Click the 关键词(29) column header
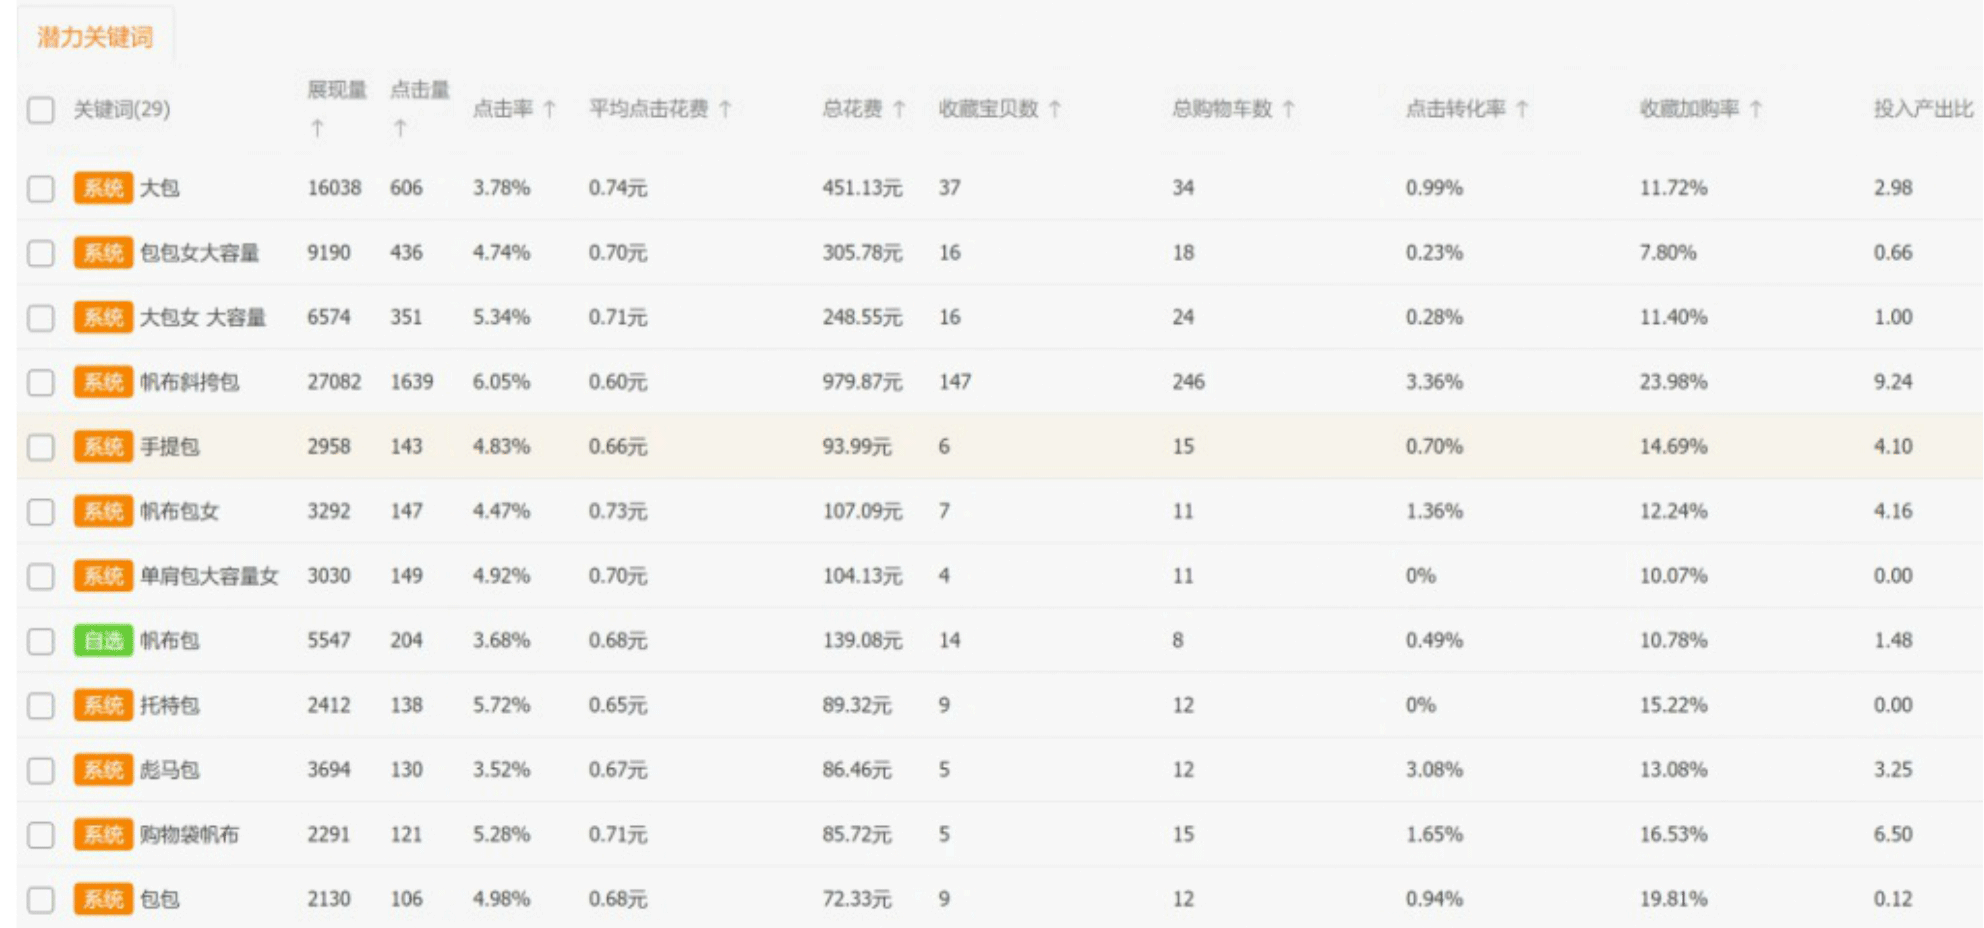The width and height of the screenshot is (1984, 928). 121,109
